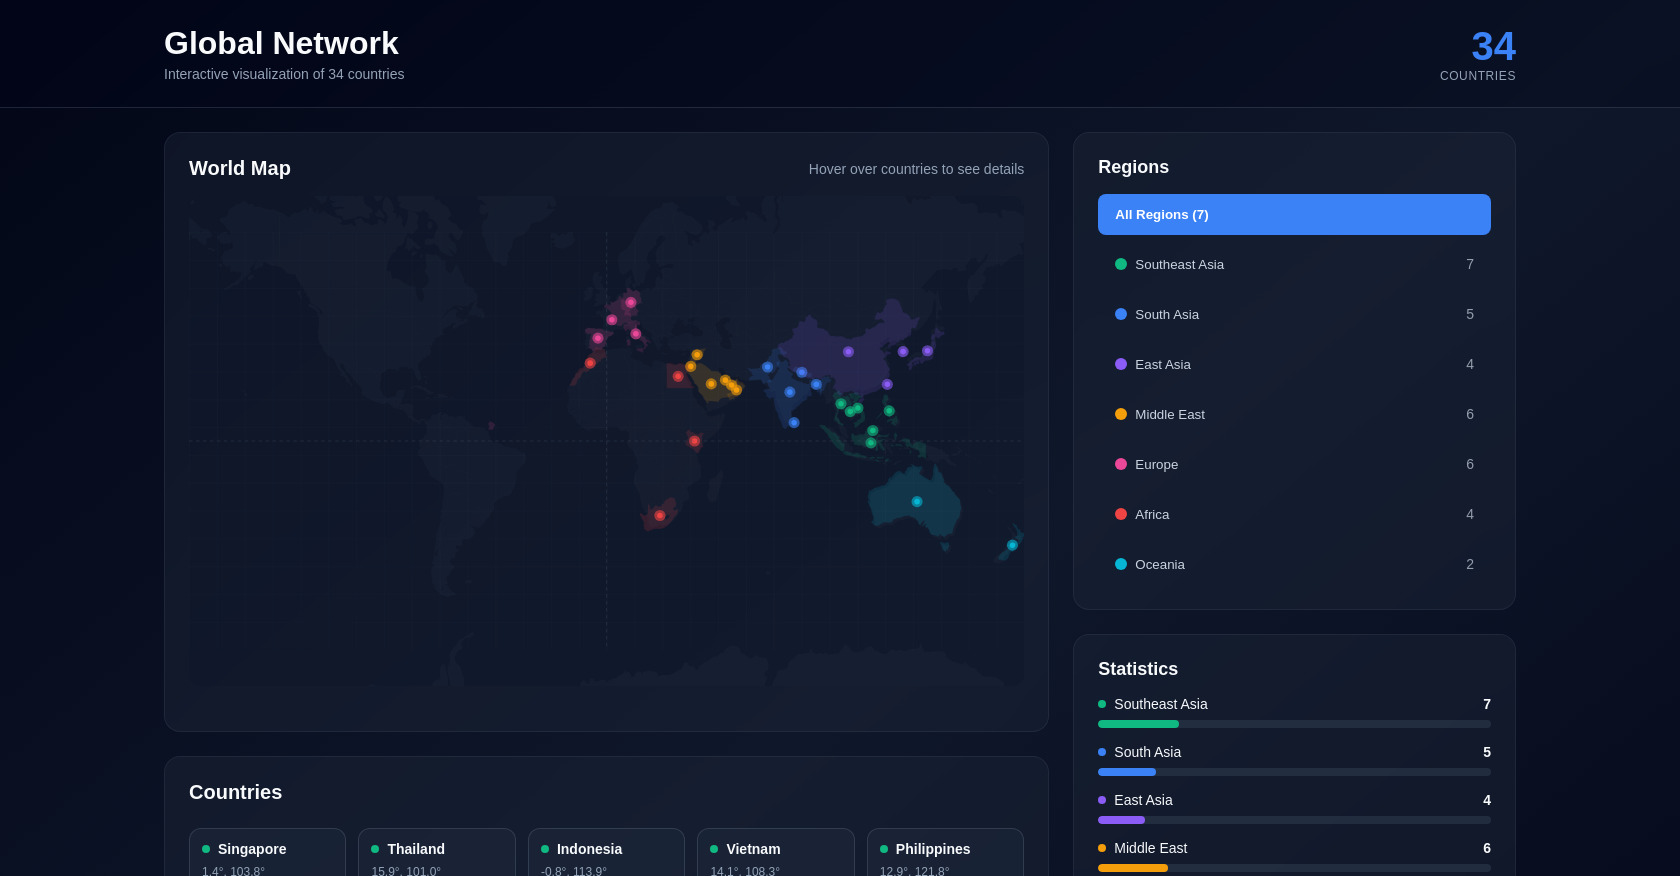Click the Southeast Asia statistics progress bar
This screenshot has height=876, width=1680.
(1294, 724)
